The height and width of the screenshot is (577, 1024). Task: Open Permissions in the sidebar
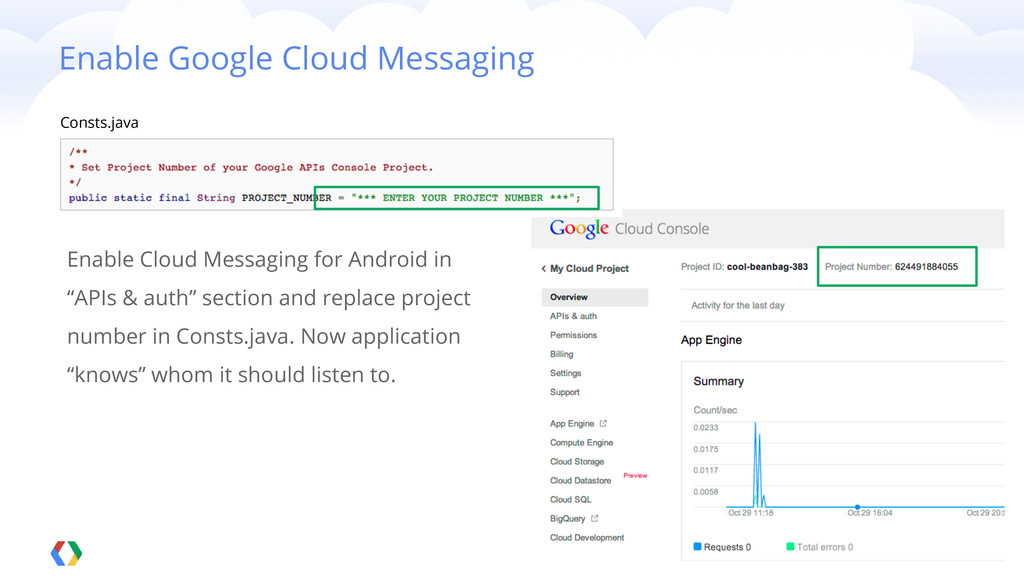tap(573, 335)
